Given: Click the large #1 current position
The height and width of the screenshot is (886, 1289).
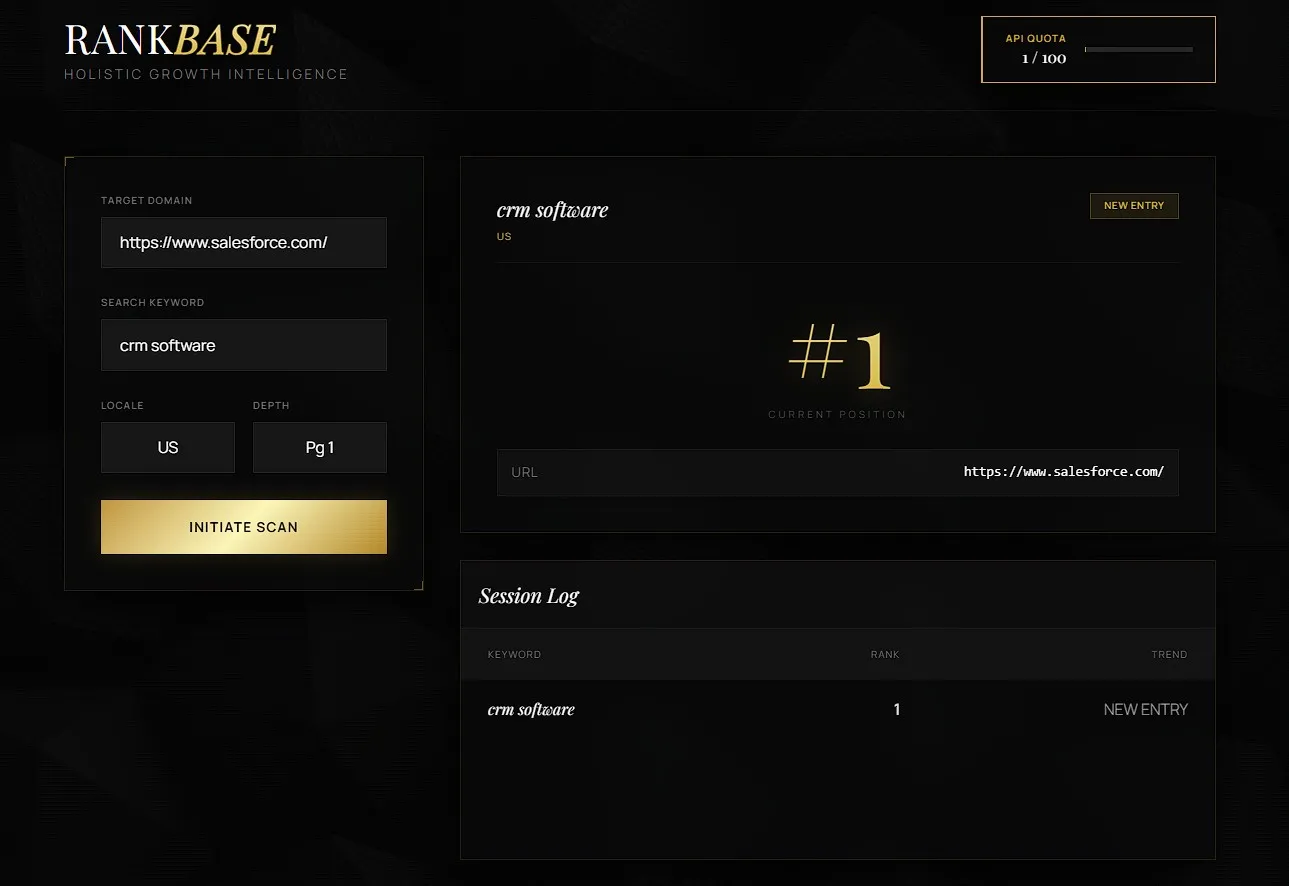Looking at the screenshot, I should (x=837, y=357).
